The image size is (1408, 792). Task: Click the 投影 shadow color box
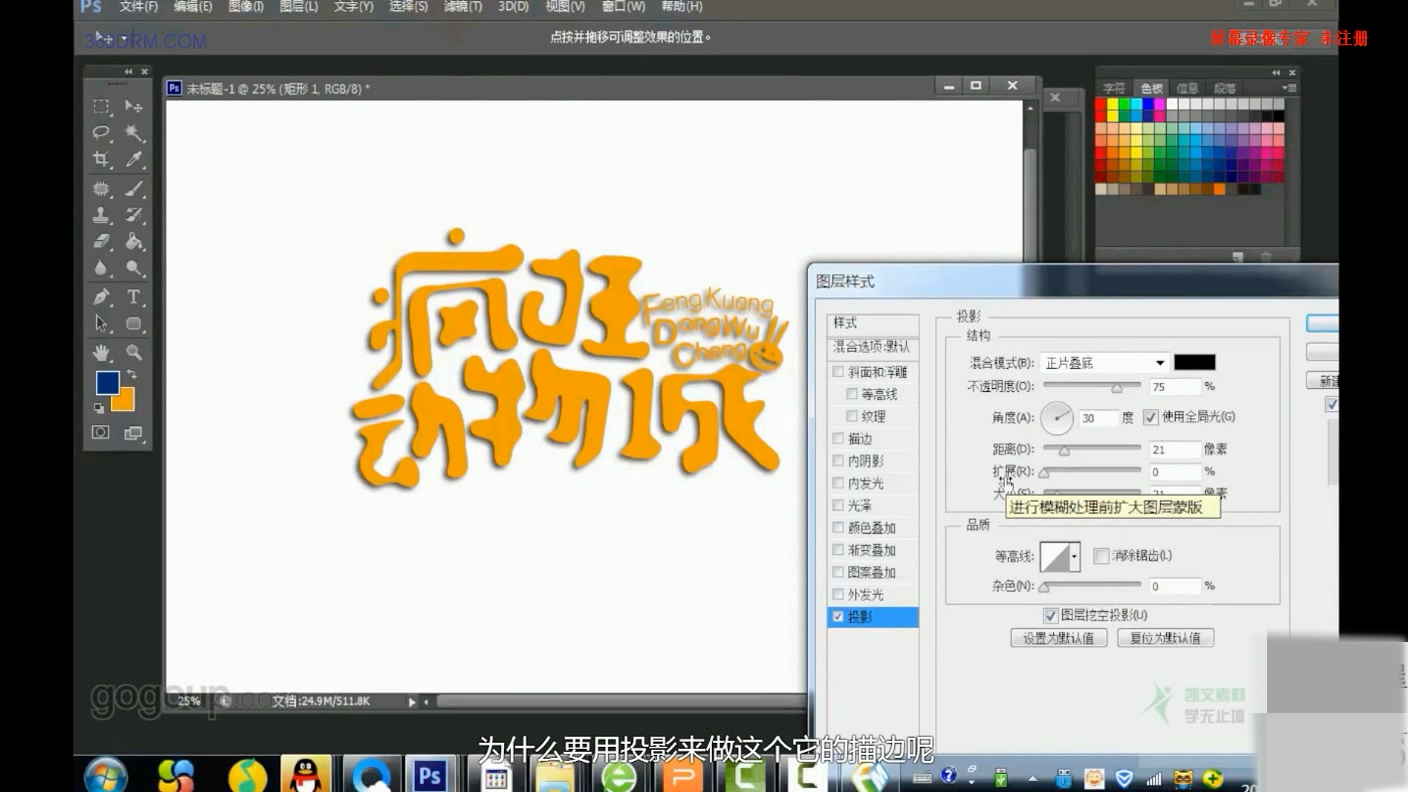1196,362
